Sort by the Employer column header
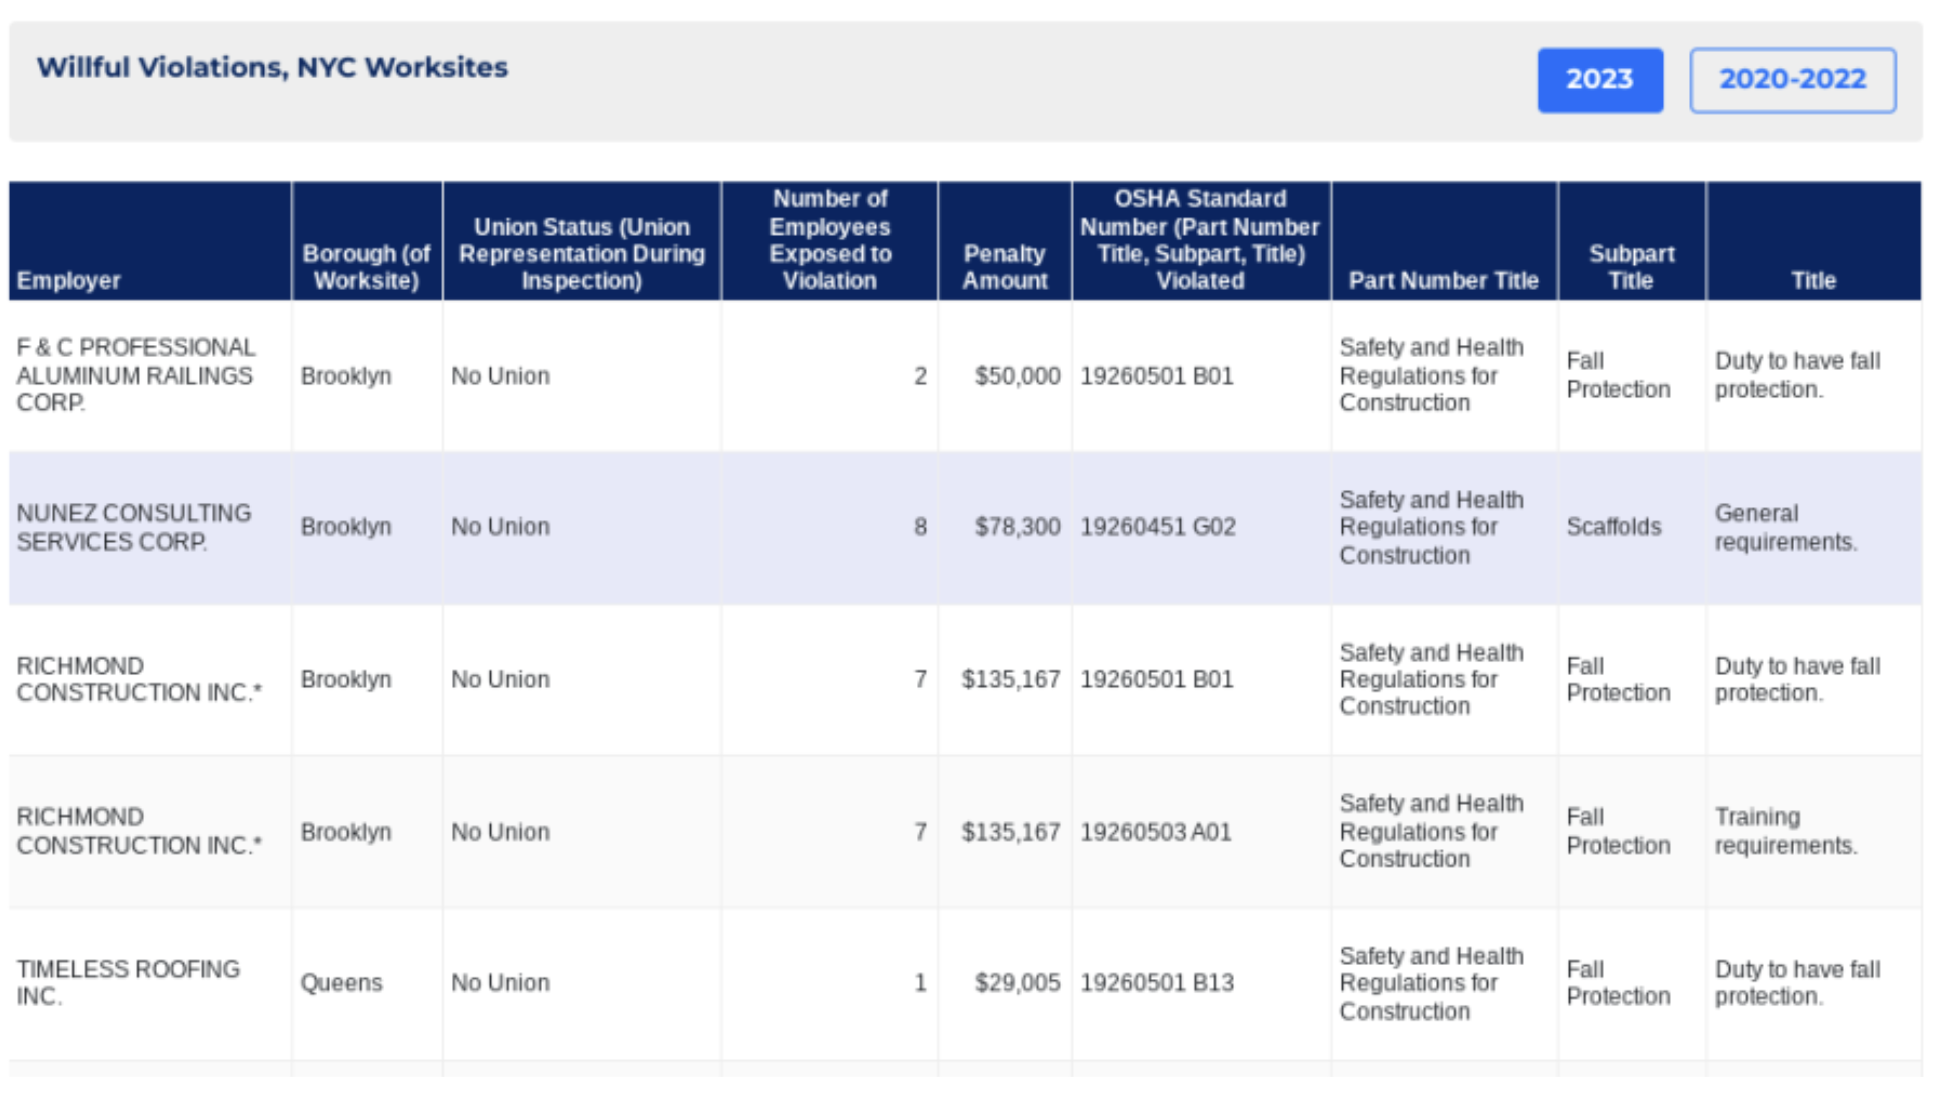 click(x=69, y=280)
